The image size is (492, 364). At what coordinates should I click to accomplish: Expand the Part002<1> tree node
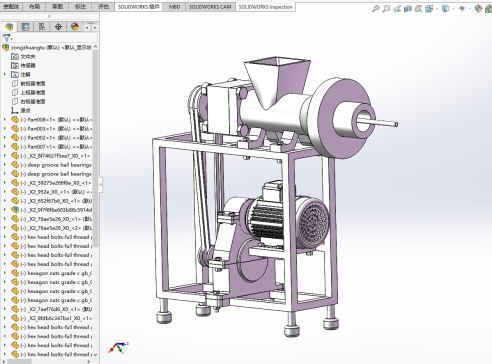pos(5,137)
